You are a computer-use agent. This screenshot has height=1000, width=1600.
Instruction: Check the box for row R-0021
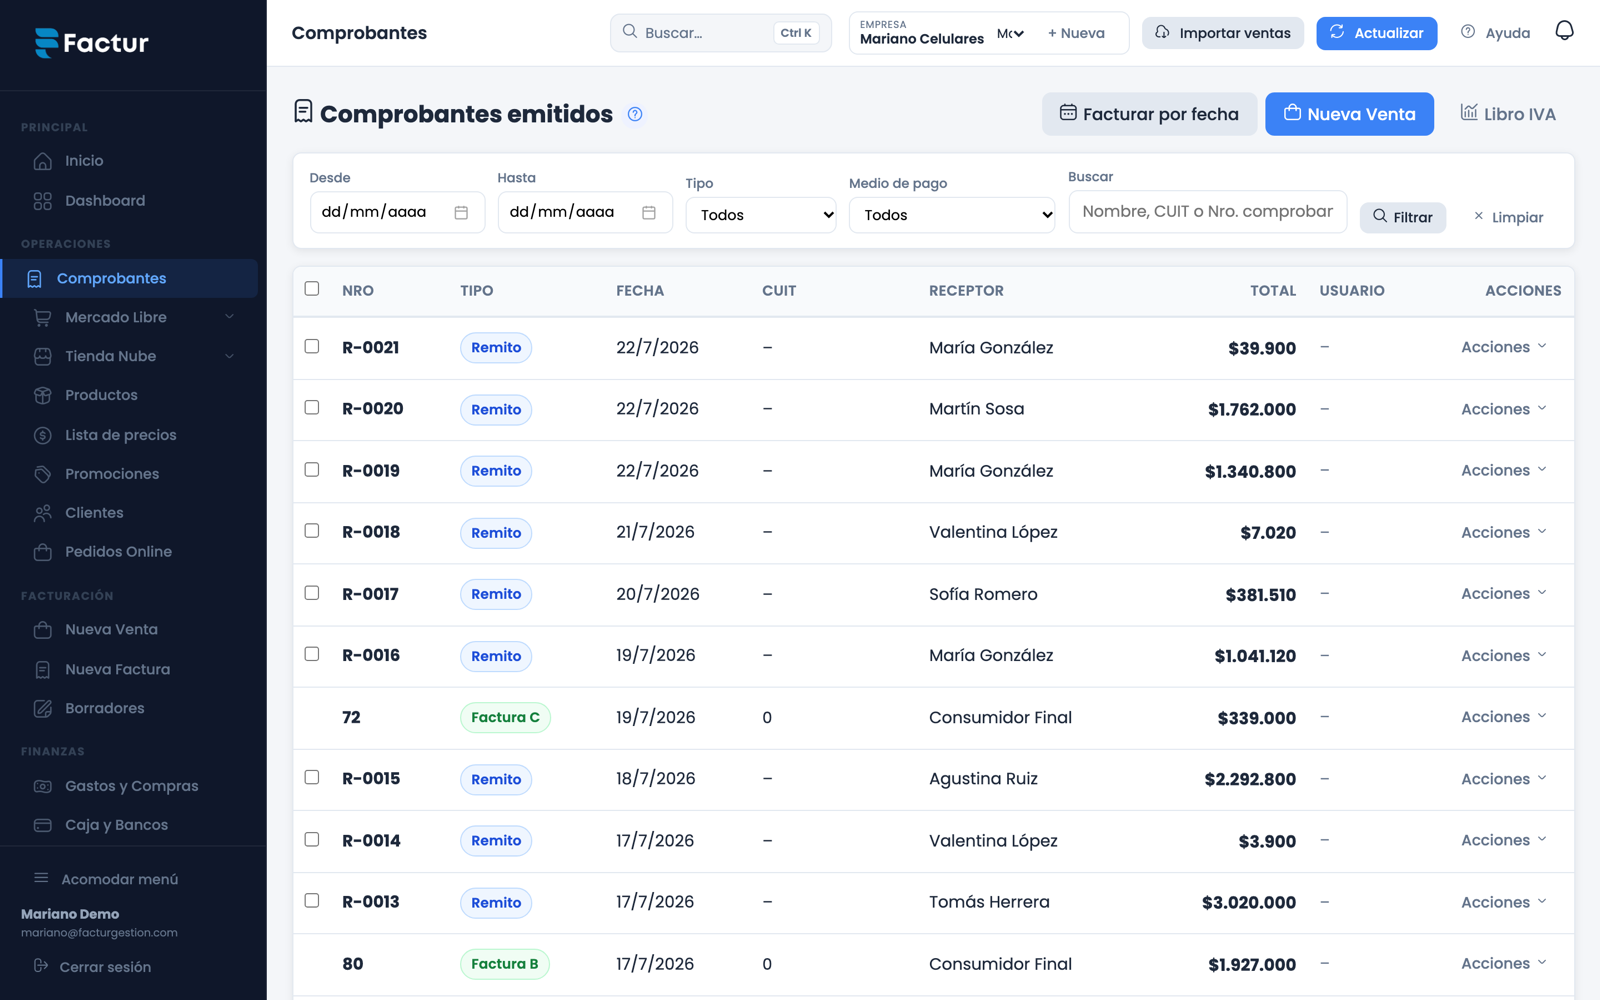click(x=312, y=346)
